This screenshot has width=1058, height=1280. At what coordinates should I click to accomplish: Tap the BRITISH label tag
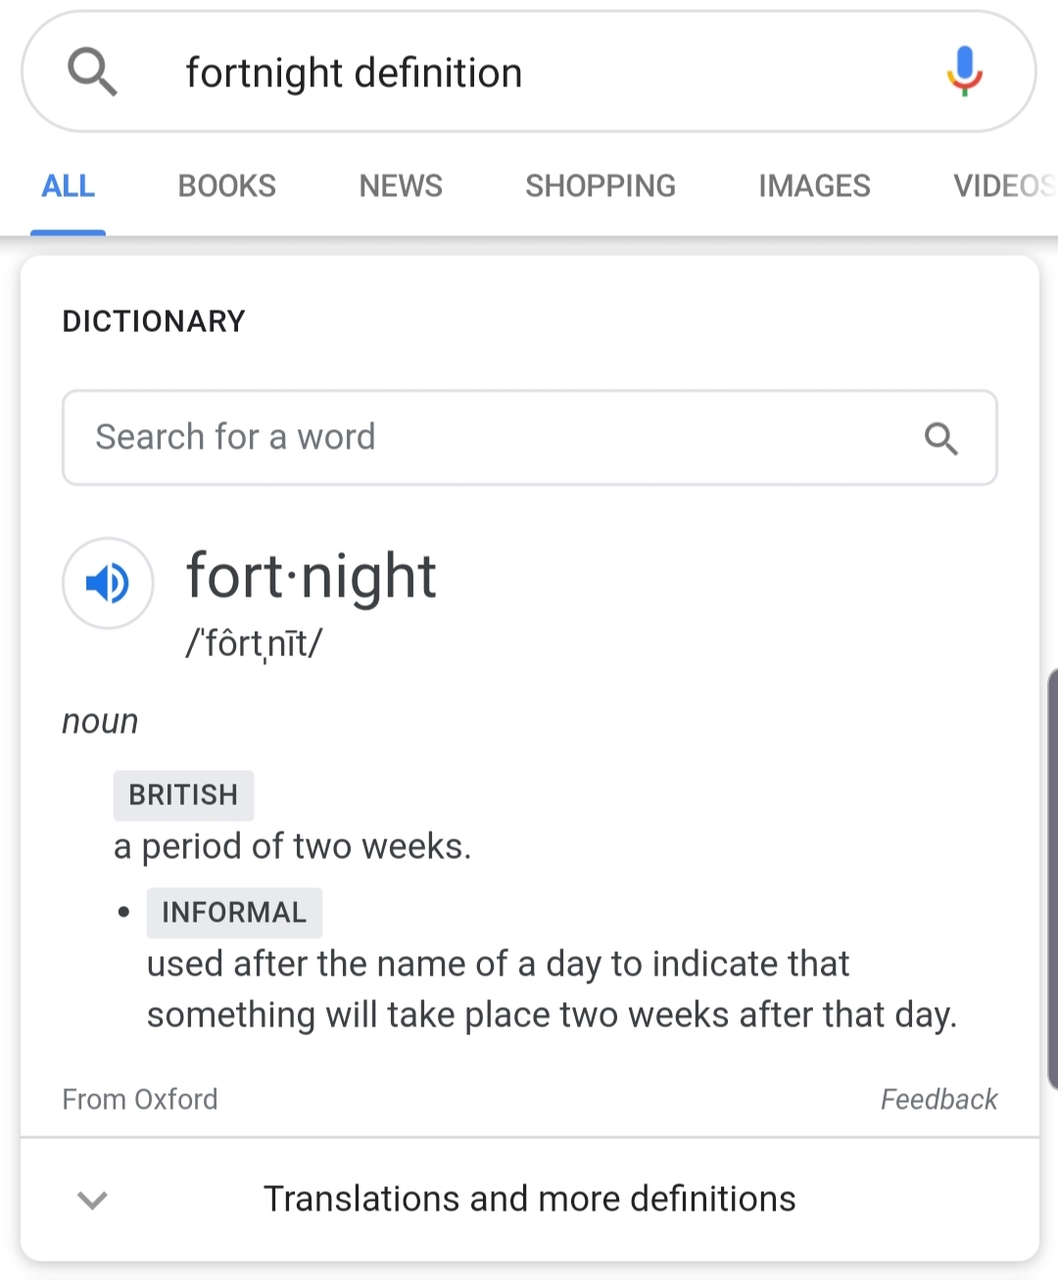point(183,795)
